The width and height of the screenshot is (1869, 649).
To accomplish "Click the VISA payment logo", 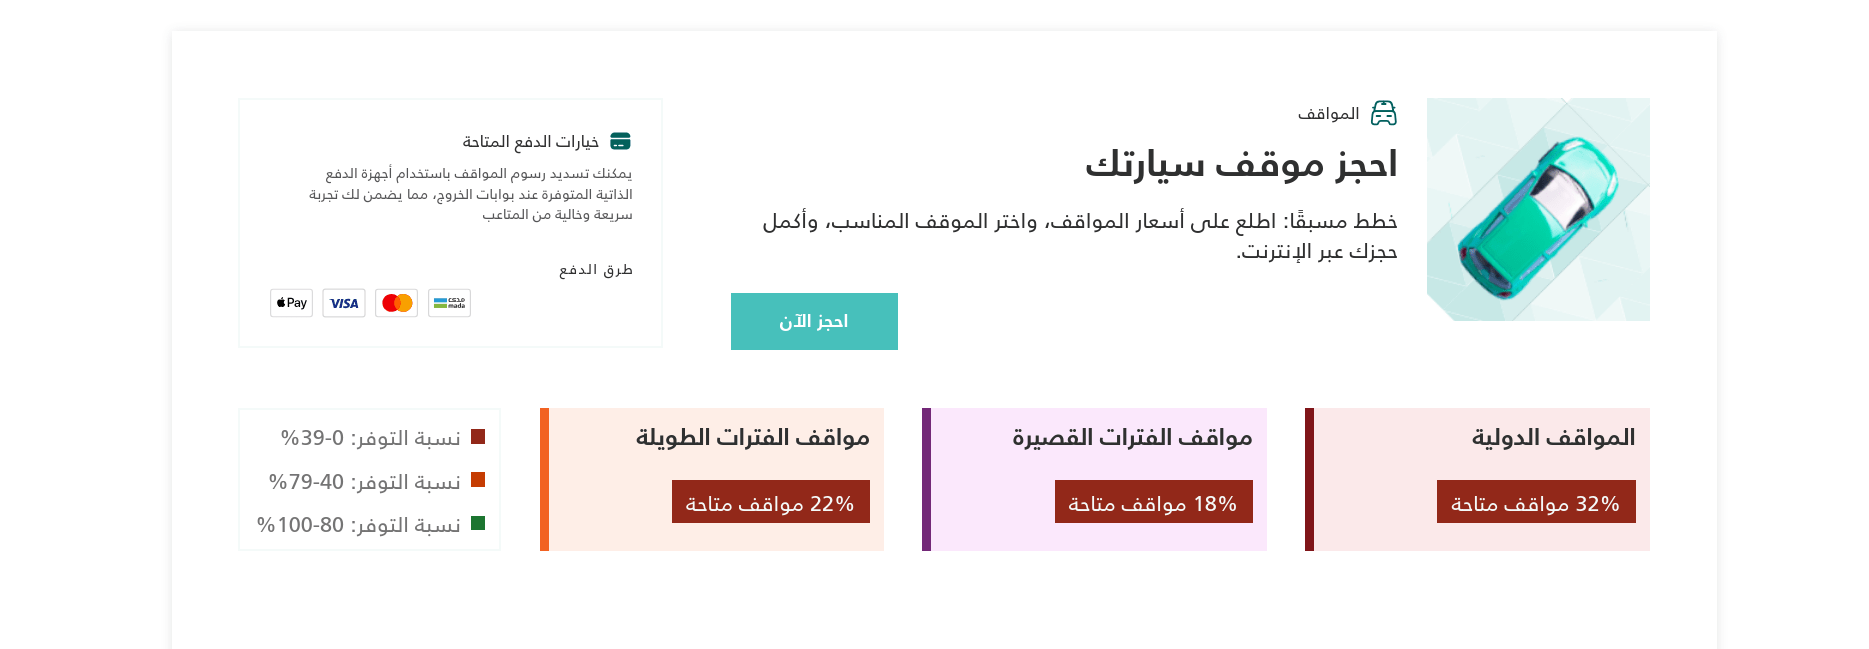I will click(344, 303).
